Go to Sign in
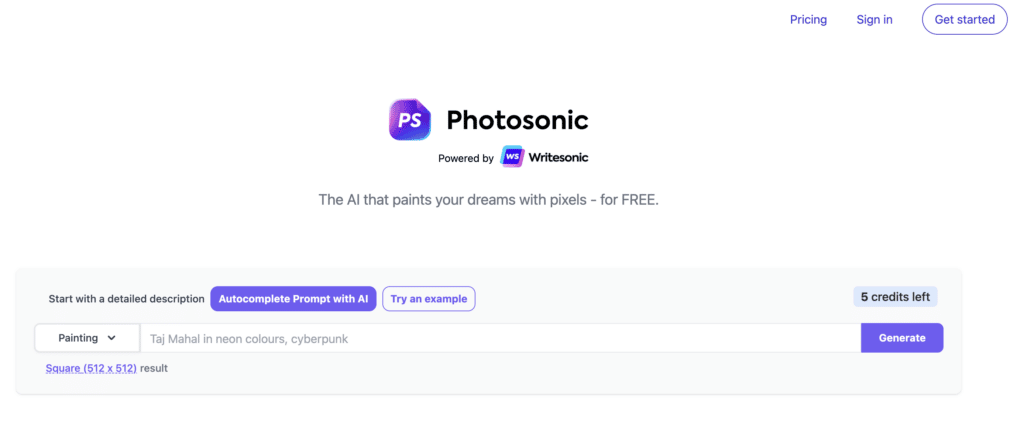Screen dimensions: 1024x433 [x=874, y=19]
